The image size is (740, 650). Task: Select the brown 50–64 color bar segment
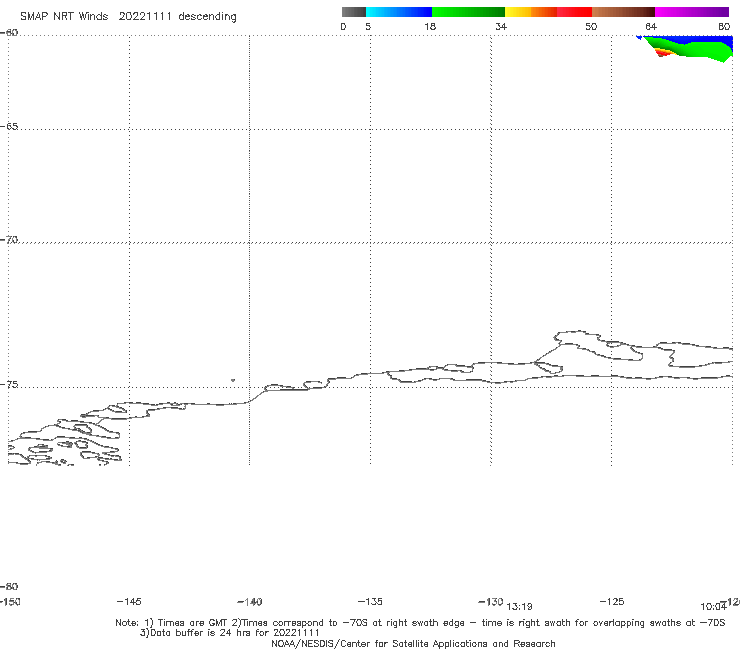coord(623,12)
